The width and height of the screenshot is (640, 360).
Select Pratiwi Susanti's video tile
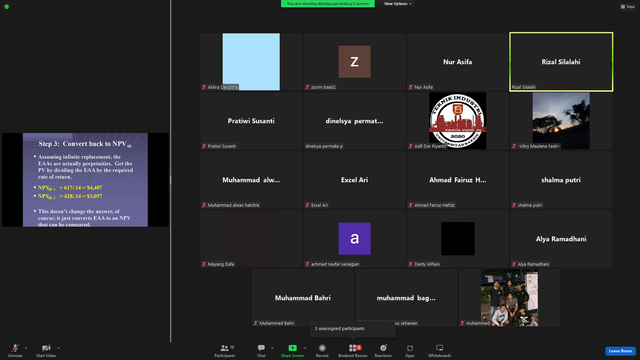coord(251,121)
